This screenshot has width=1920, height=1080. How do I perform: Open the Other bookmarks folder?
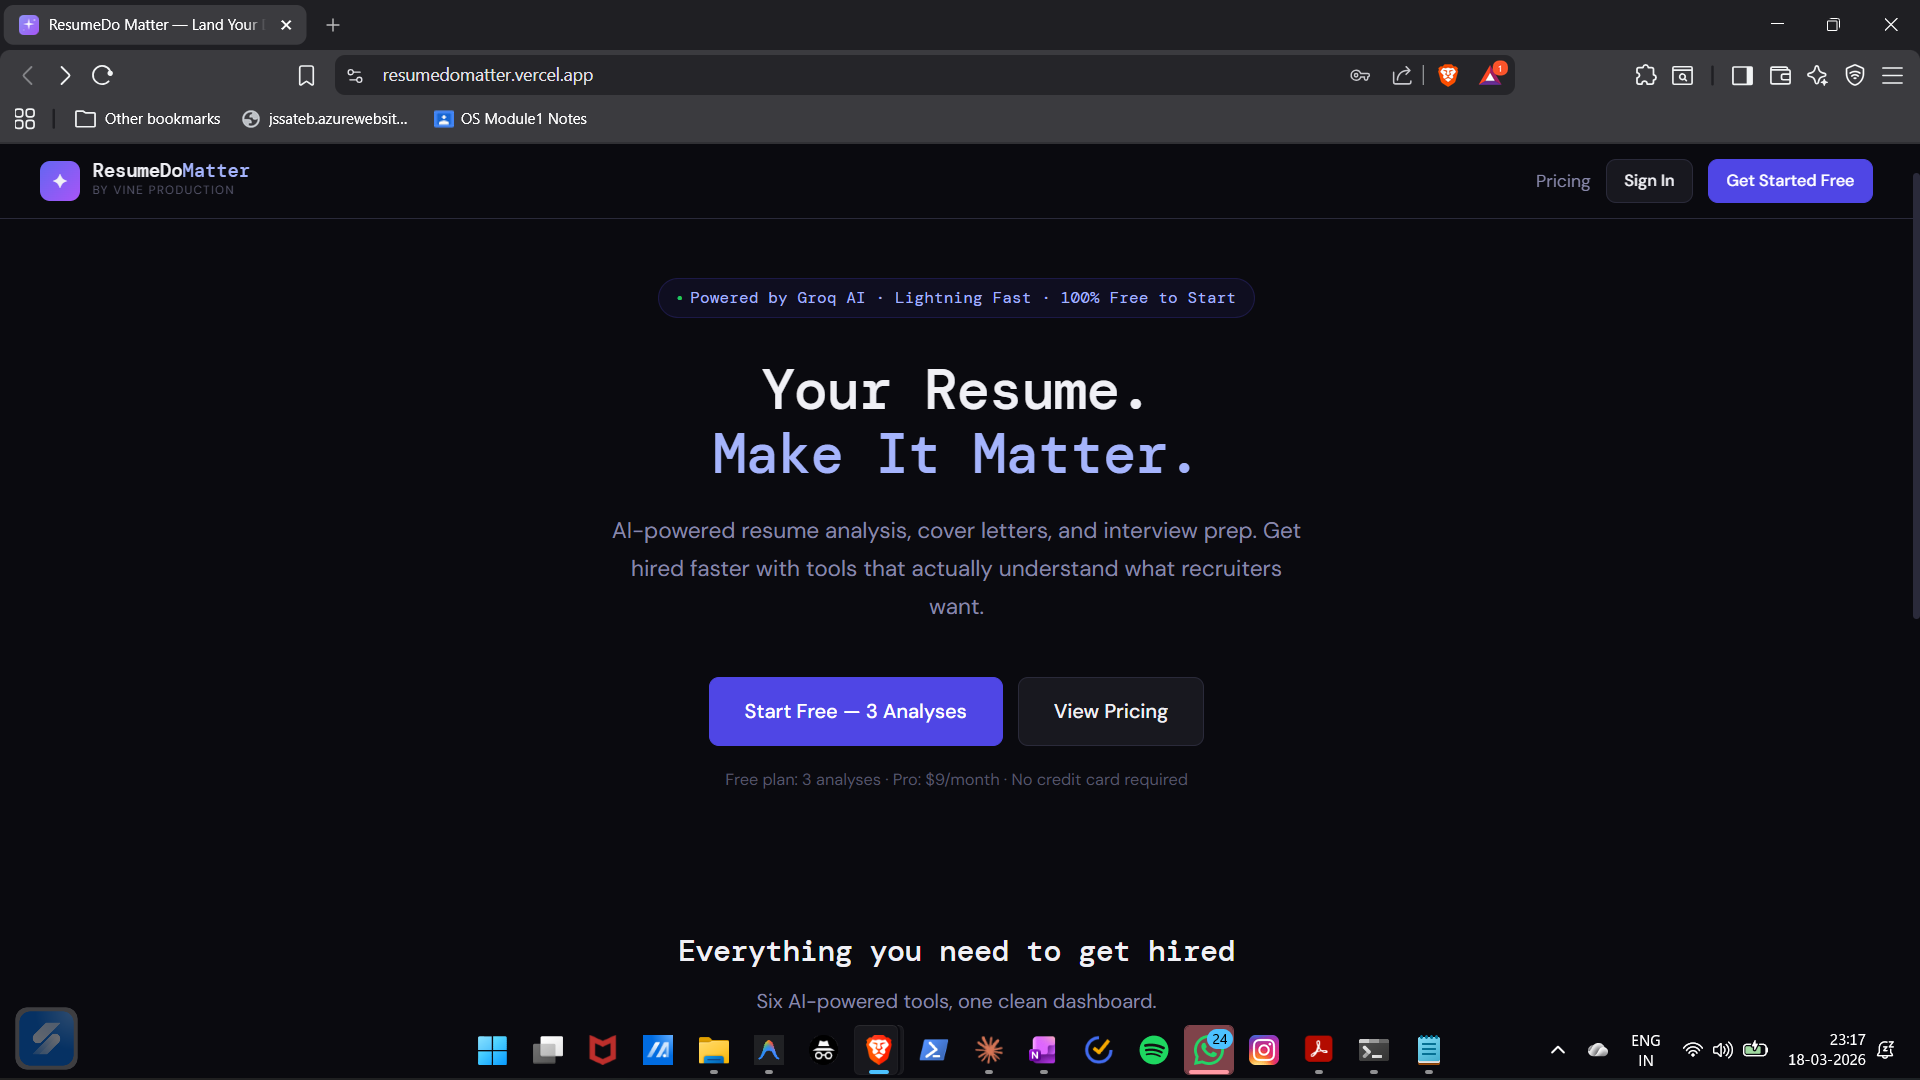(148, 118)
